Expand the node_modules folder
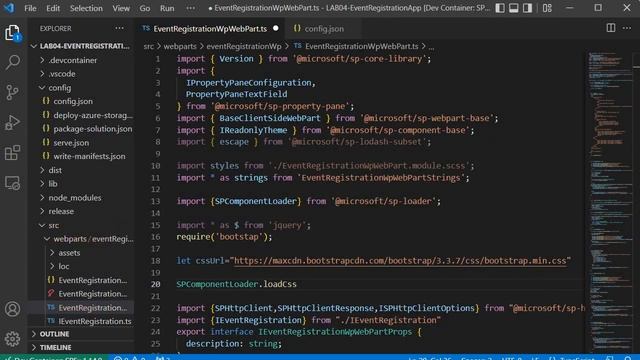This screenshot has width=640, height=360. [x=82, y=198]
